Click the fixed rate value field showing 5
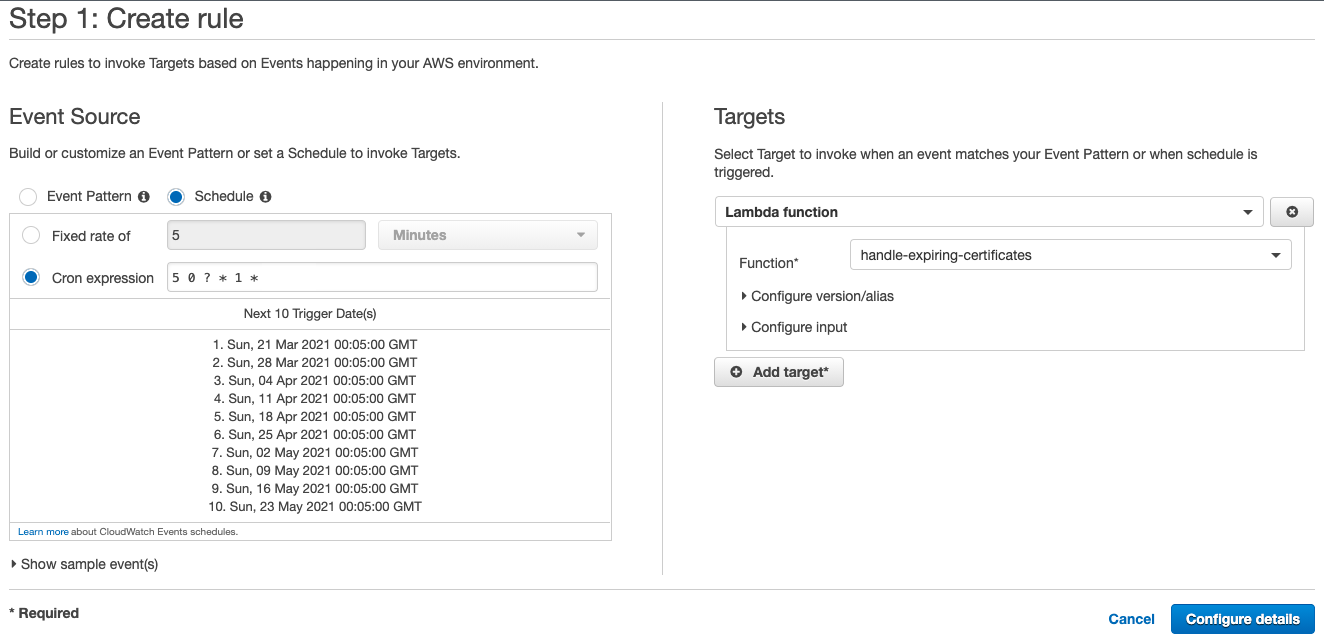1324x642 pixels. click(265, 234)
